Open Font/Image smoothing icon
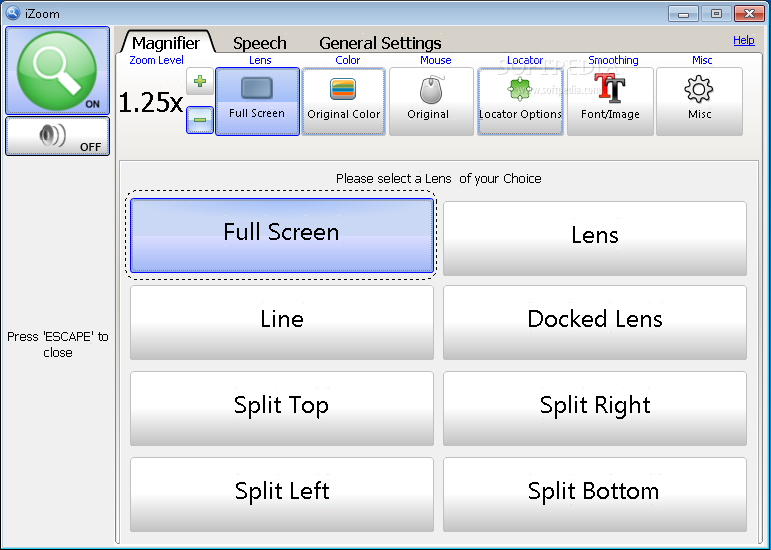This screenshot has width=771, height=550. pyautogui.click(x=610, y=101)
